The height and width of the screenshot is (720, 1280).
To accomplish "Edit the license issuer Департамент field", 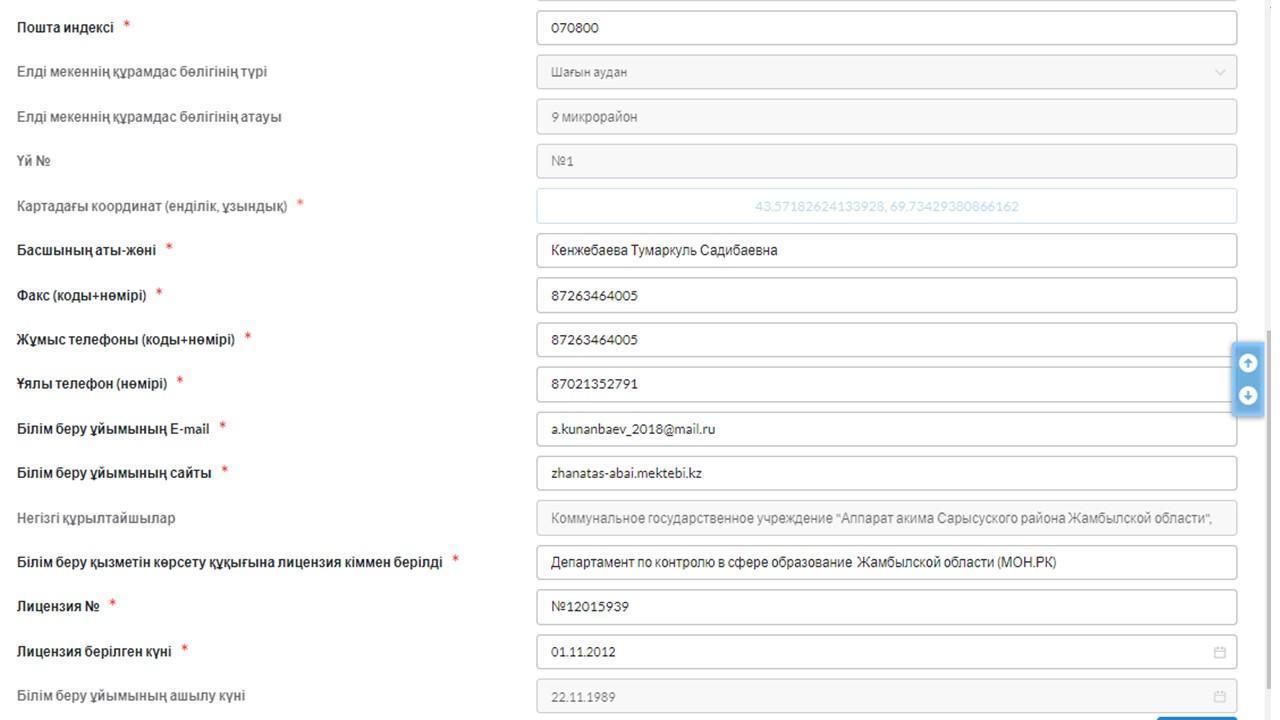I will tap(886, 562).
